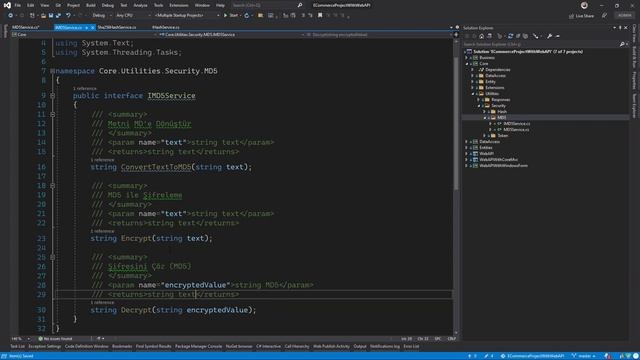Click the feedback icon beside Live Share
Viewport: 640px width, 360px height.
(x=604, y=16)
